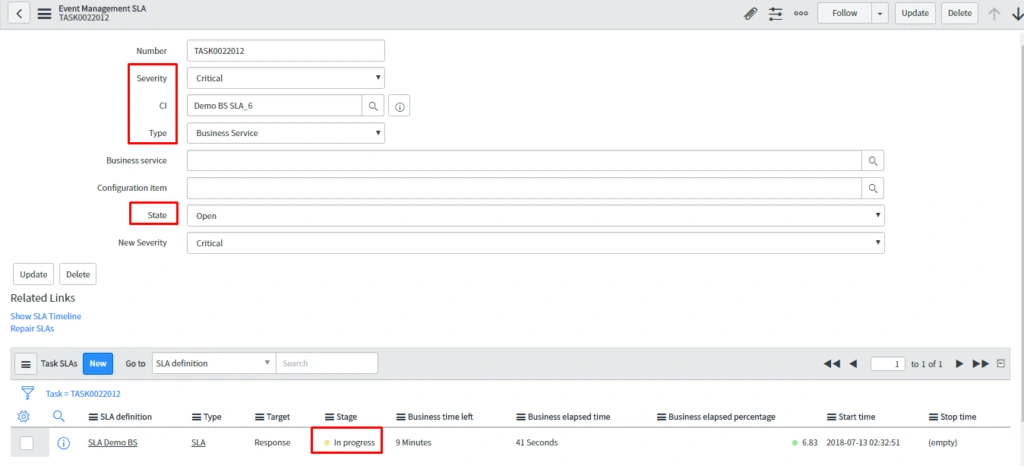Expand the State dropdown

click(x=535, y=215)
